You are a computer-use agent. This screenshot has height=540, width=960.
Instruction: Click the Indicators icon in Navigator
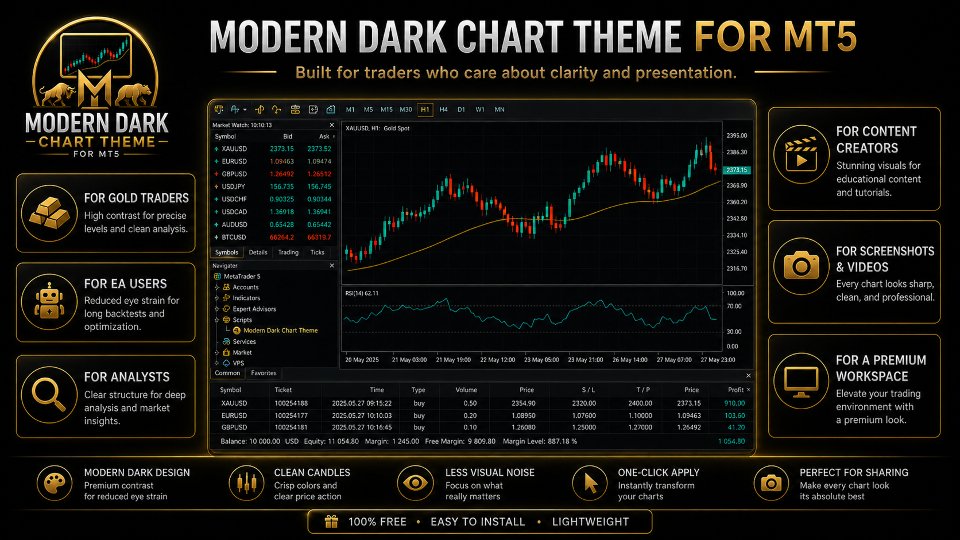click(x=227, y=298)
